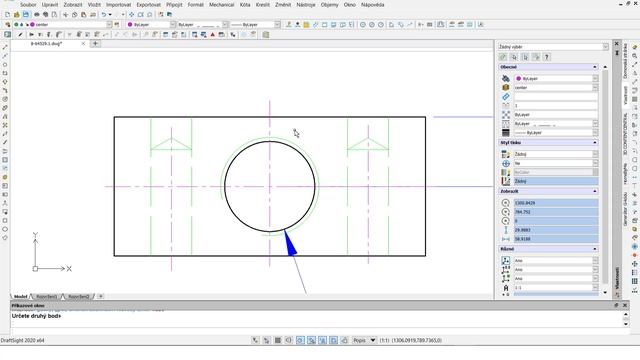This screenshot has height=360, width=640.
Task: Click the purple ByLayer color swatch in Properties
Action: click(x=519, y=78)
